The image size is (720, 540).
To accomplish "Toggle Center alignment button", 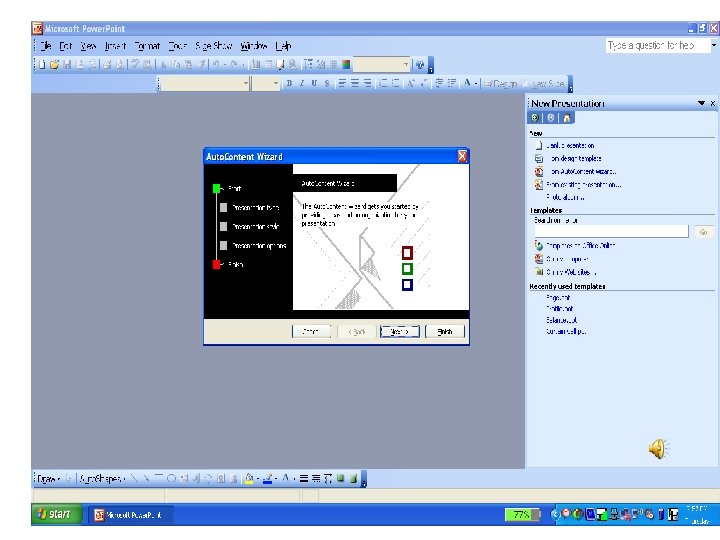I will (355, 83).
